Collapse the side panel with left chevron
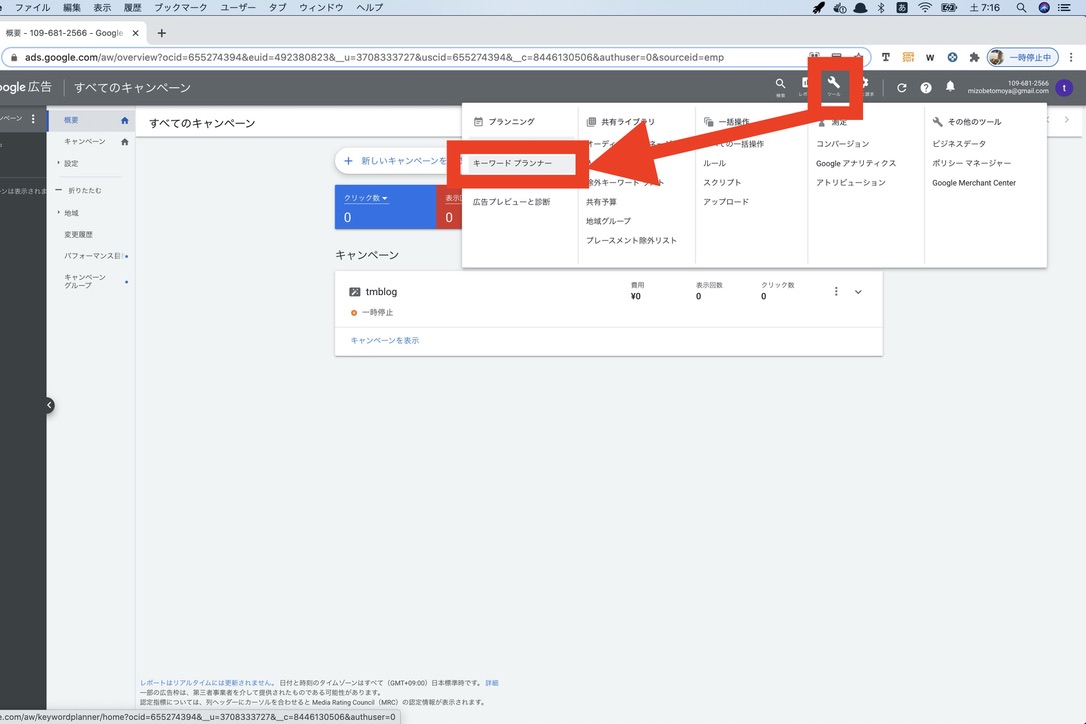 (49, 405)
